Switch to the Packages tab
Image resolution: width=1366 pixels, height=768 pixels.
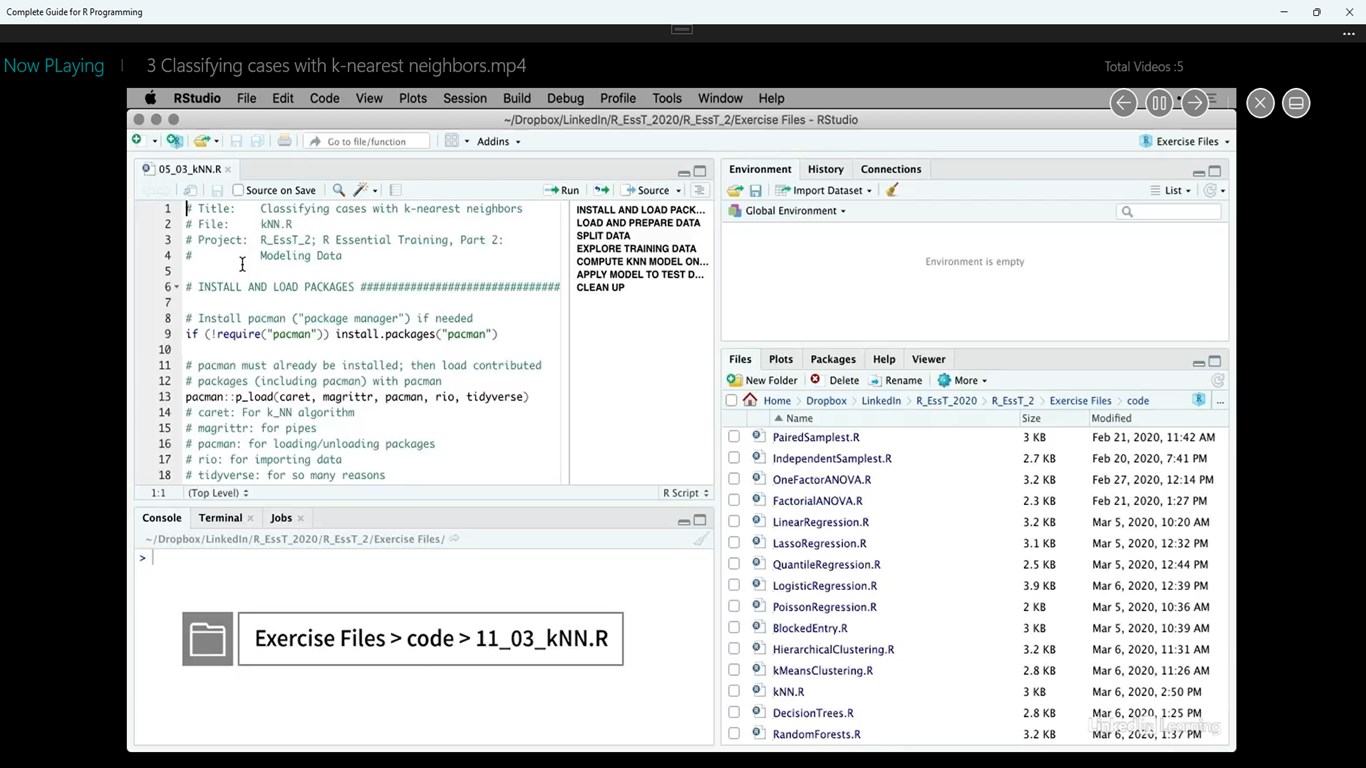(832, 359)
